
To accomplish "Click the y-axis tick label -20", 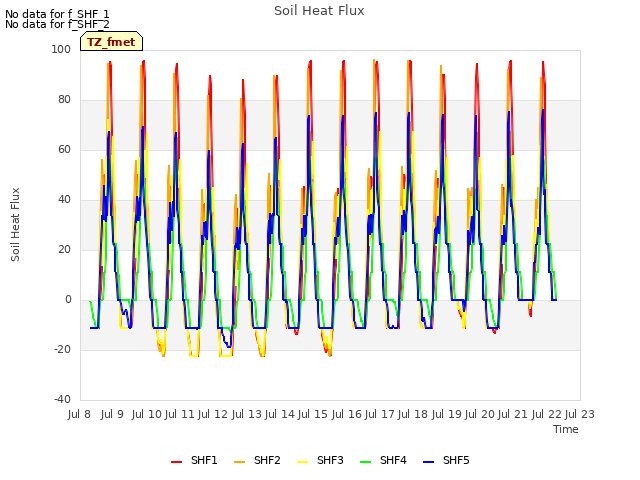I will [x=62, y=349].
